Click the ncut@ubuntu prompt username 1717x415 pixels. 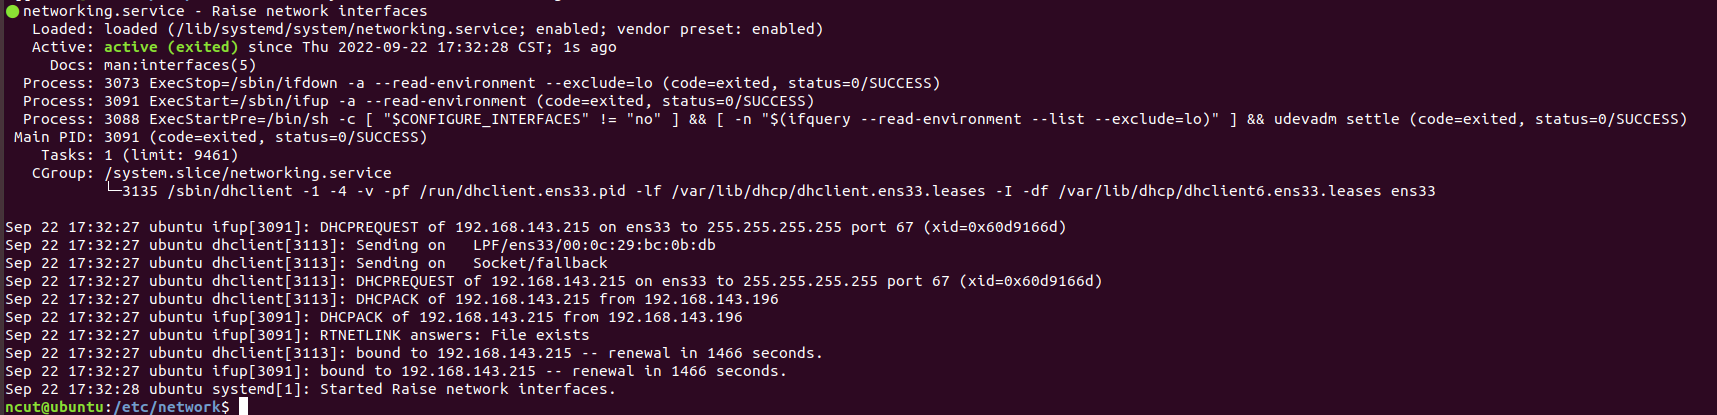[55, 407]
